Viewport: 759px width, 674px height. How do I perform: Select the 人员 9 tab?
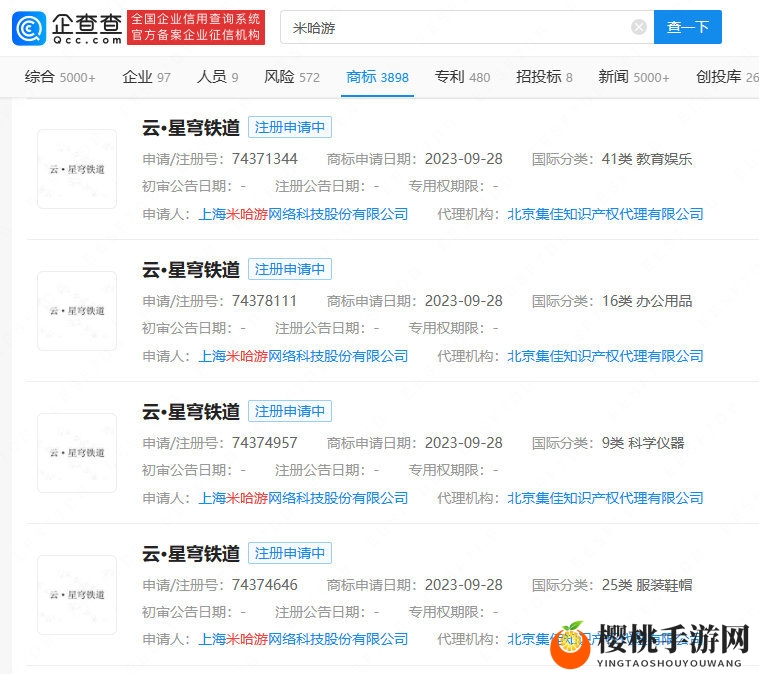[x=217, y=77]
